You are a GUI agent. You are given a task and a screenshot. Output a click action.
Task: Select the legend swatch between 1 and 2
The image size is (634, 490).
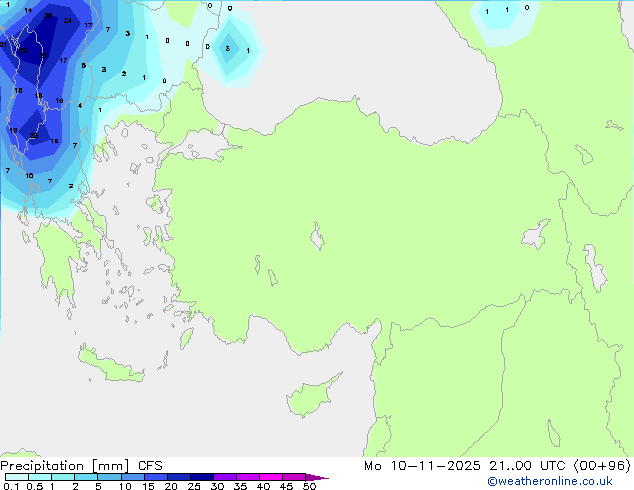click(x=63, y=477)
